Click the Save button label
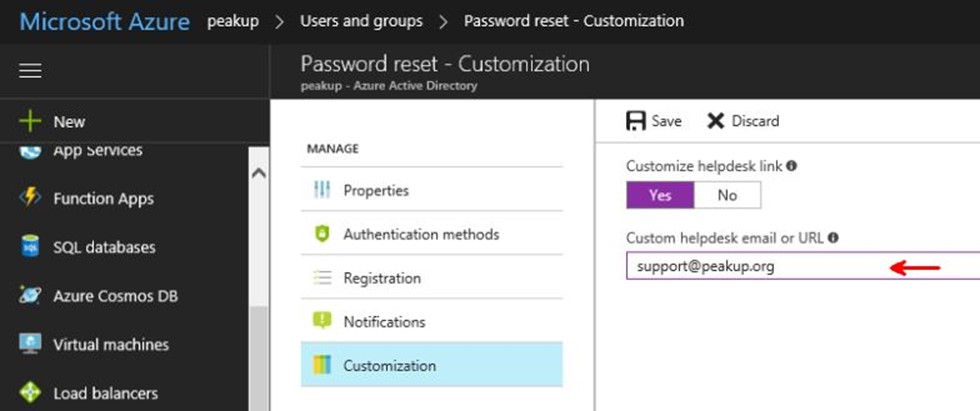The width and height of the screenshot is (980, 411). [x=666, y=121]
